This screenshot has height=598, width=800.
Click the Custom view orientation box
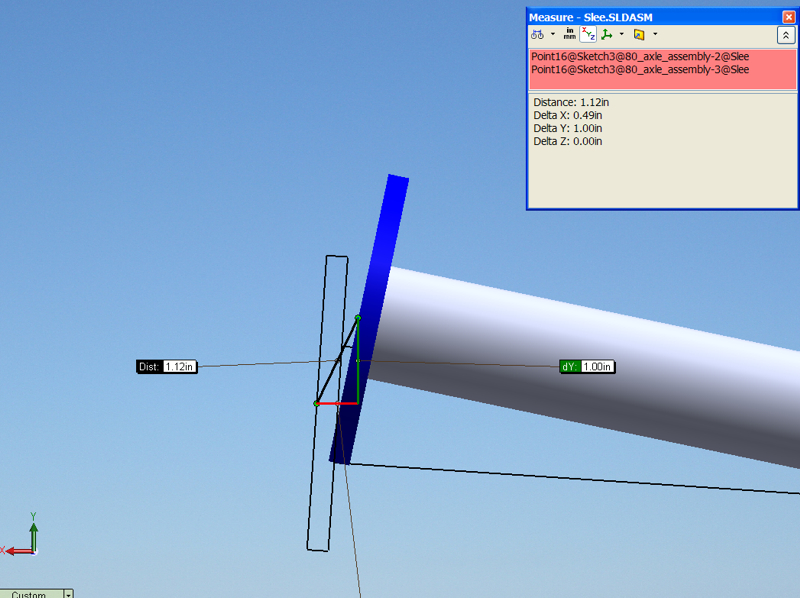(x=31, y=594)
